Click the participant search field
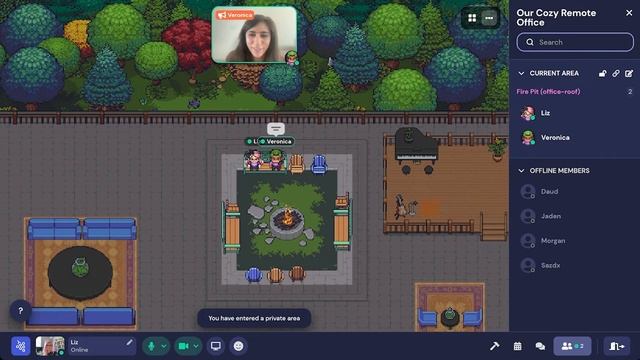The image size is (640, 360). [x=575, y=42]
